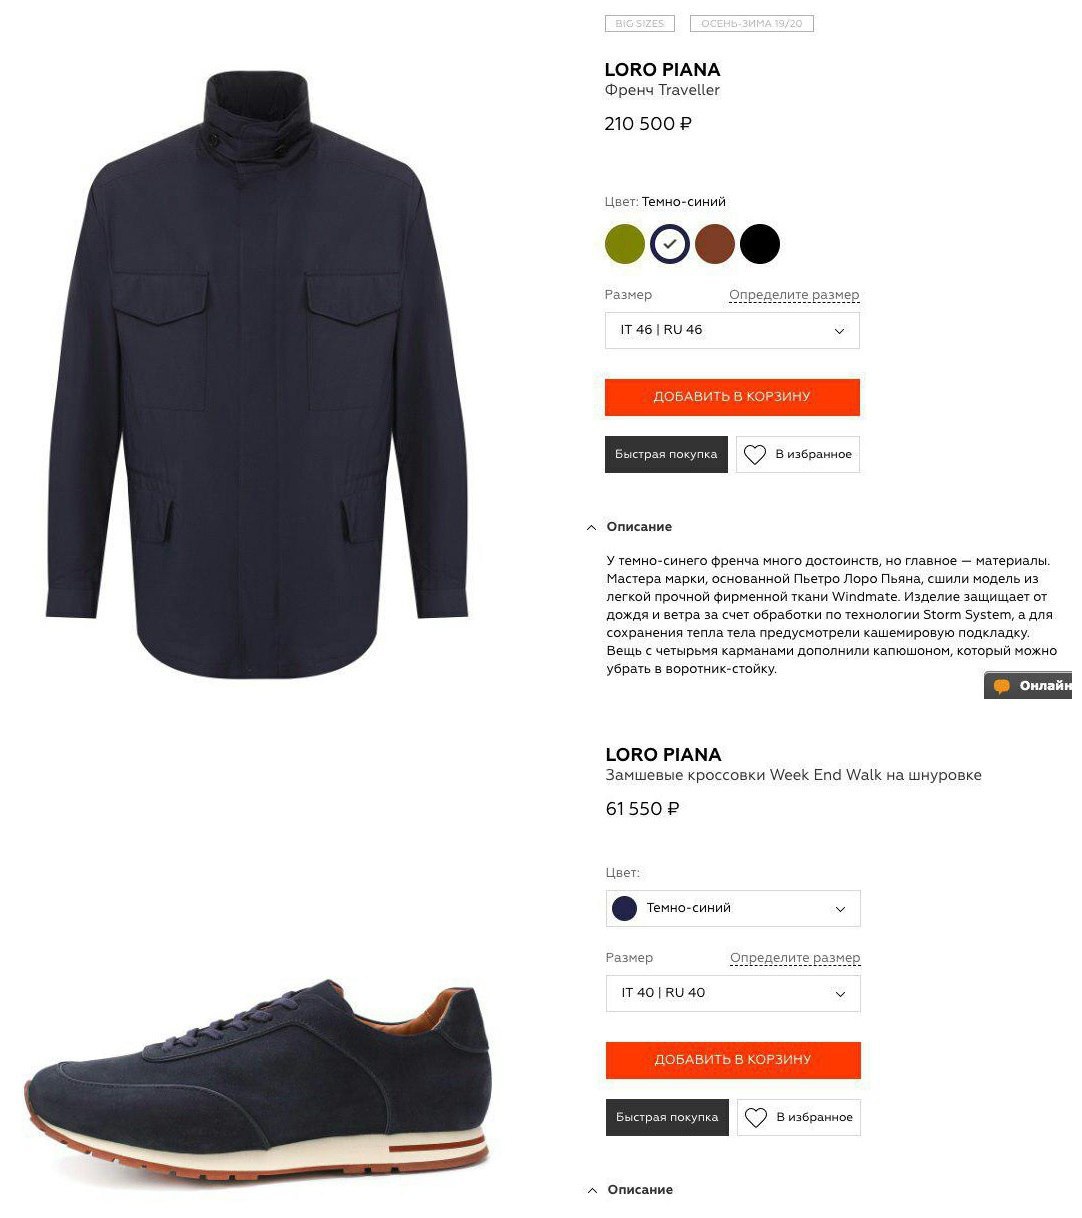
Task: Choose the black jacket color option
Action: coord(760,244)
